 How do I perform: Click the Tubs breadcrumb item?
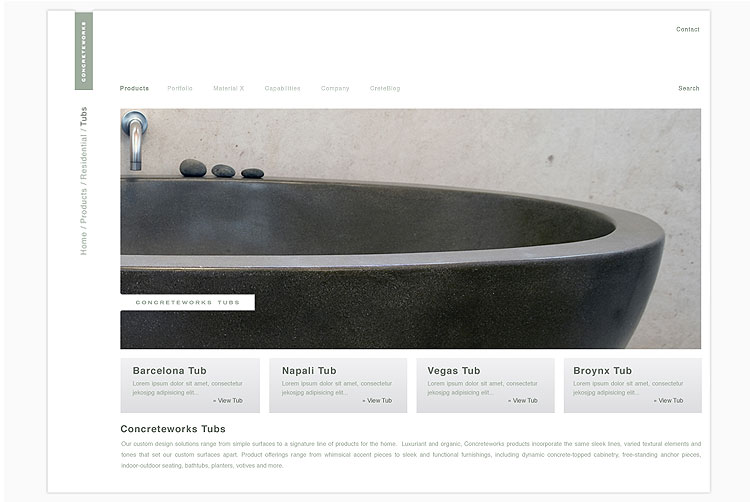[x=84, y=116]
